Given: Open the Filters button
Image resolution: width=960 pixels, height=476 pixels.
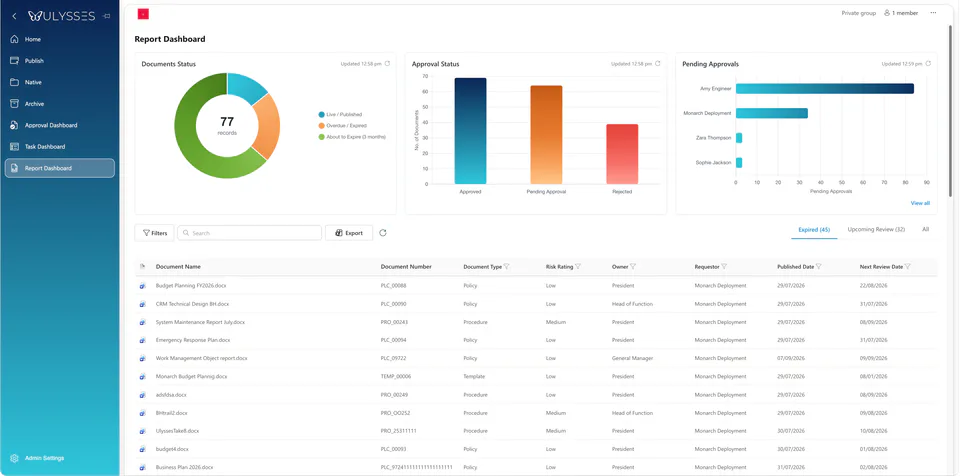Looking at the screenshot, I should click(x=154, y=233).
